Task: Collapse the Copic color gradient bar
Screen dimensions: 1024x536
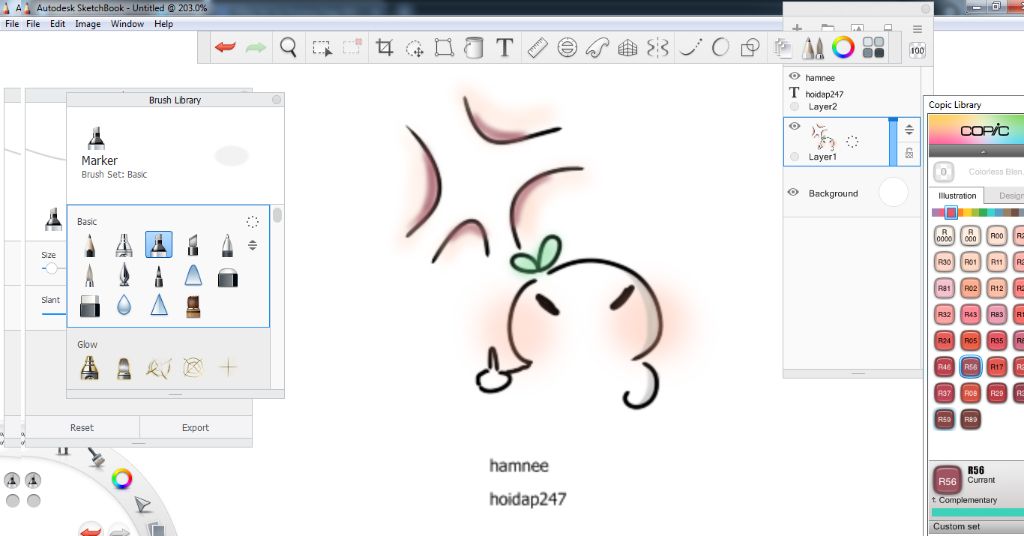Action: [983, 152]
